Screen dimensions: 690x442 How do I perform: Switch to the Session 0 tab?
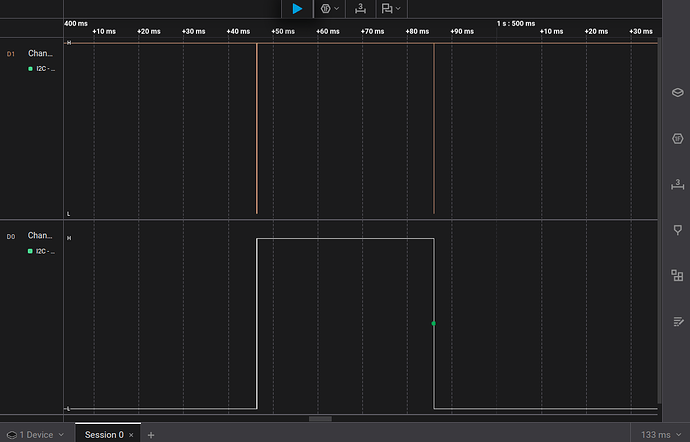click(104, 435)
